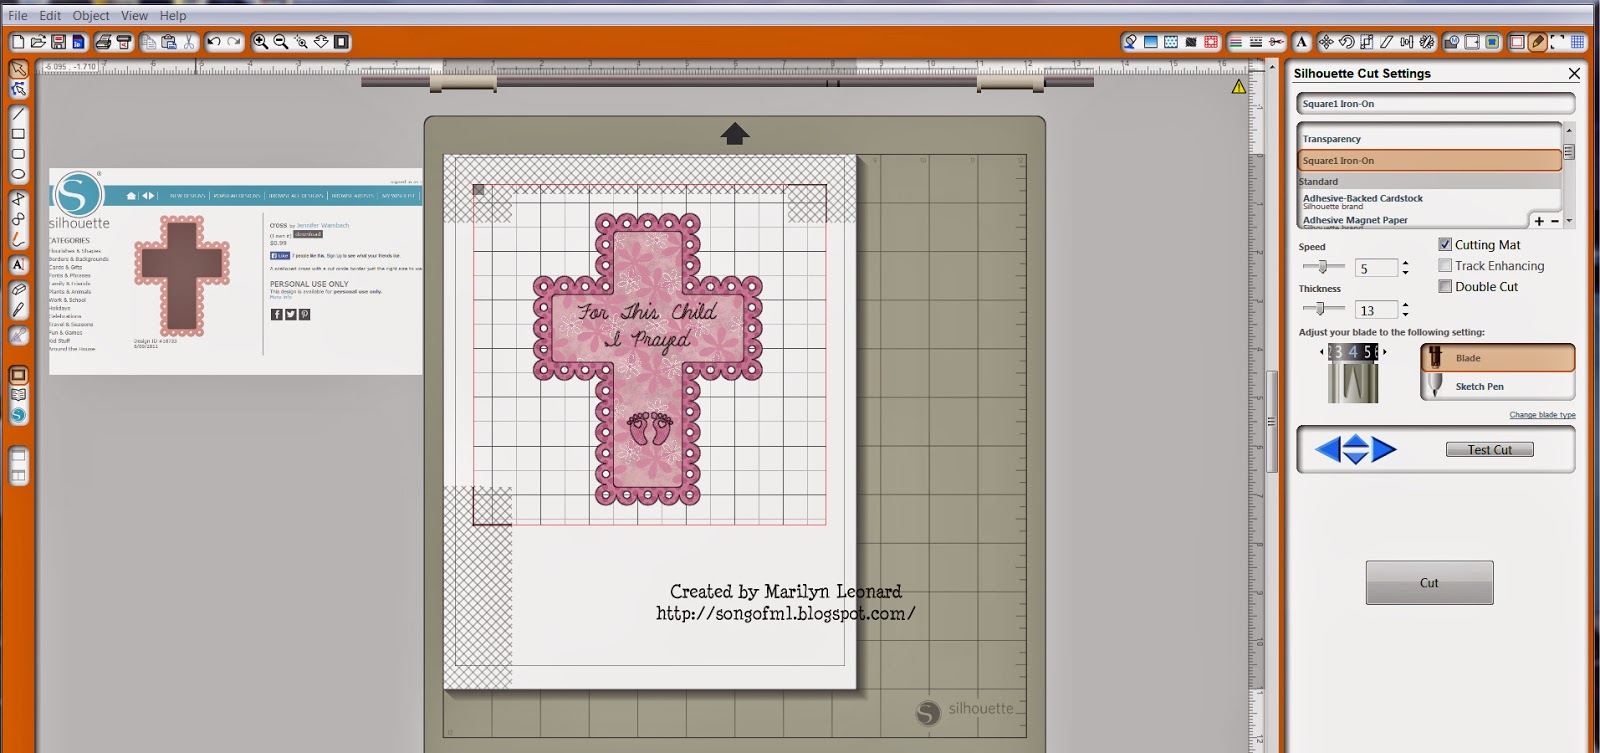This screenshot has height=753, width=1600.
Task: Click the Change blade type link
Action: [1542, 415]
